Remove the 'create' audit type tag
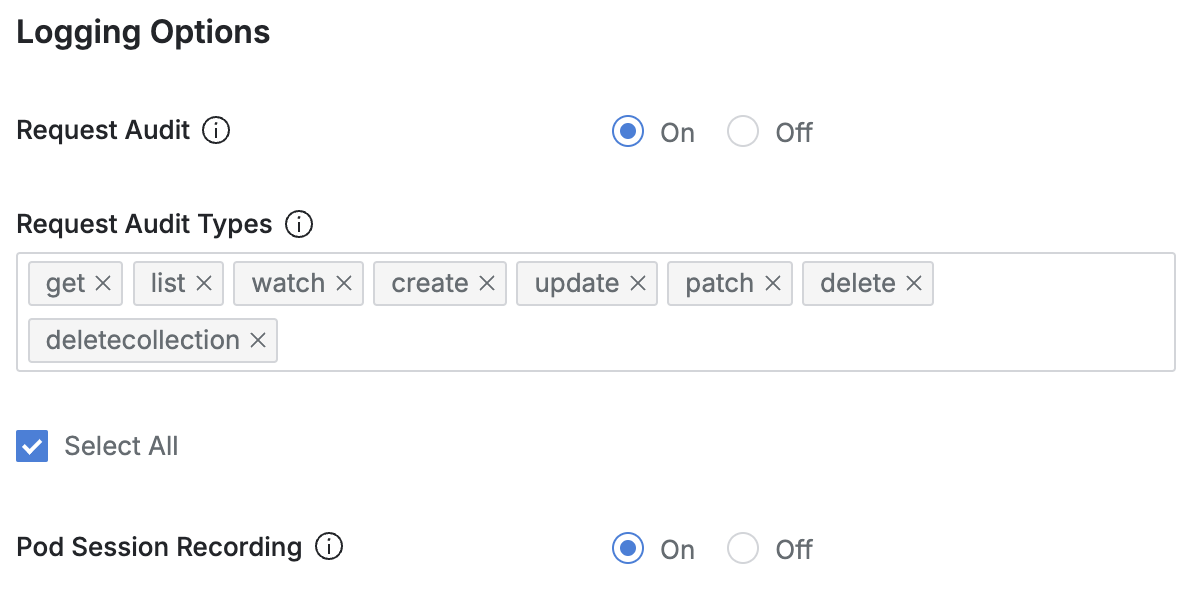This screenshot has width=1196, height=608. click(487, 284)
